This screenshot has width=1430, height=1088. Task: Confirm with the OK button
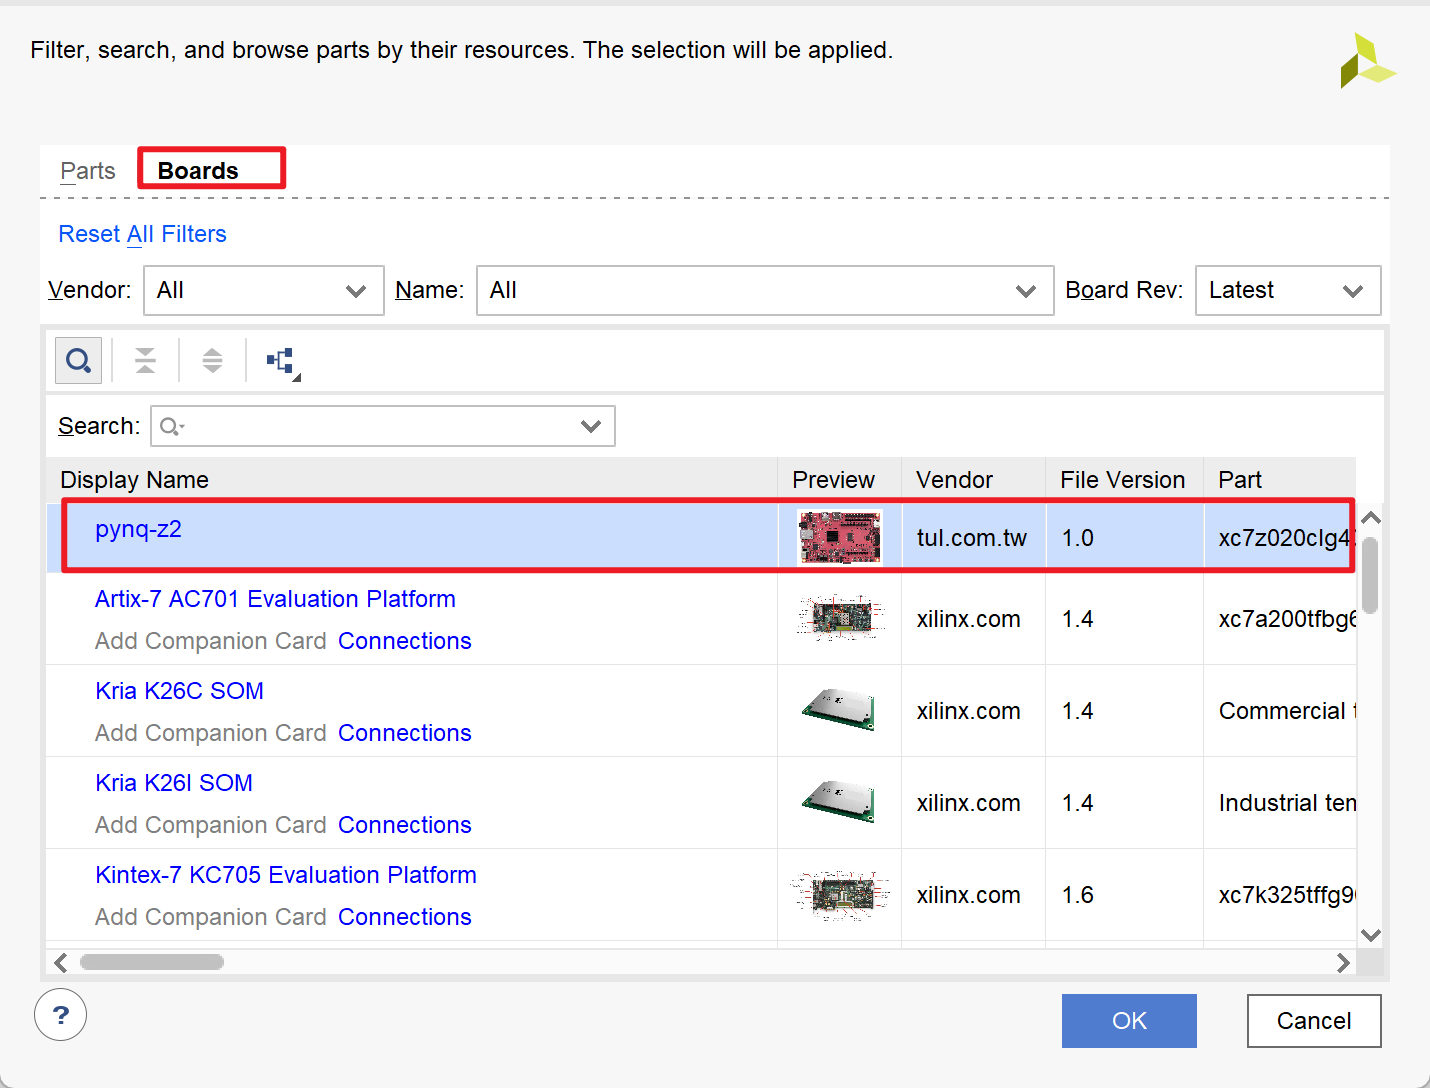[x=1129, y=1021]
